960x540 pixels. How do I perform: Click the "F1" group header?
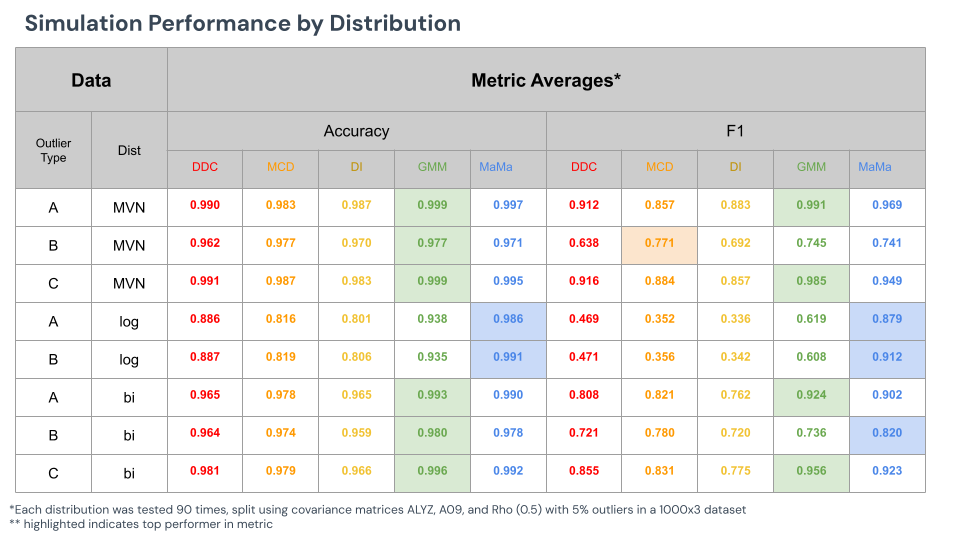[x=735, y=131]
